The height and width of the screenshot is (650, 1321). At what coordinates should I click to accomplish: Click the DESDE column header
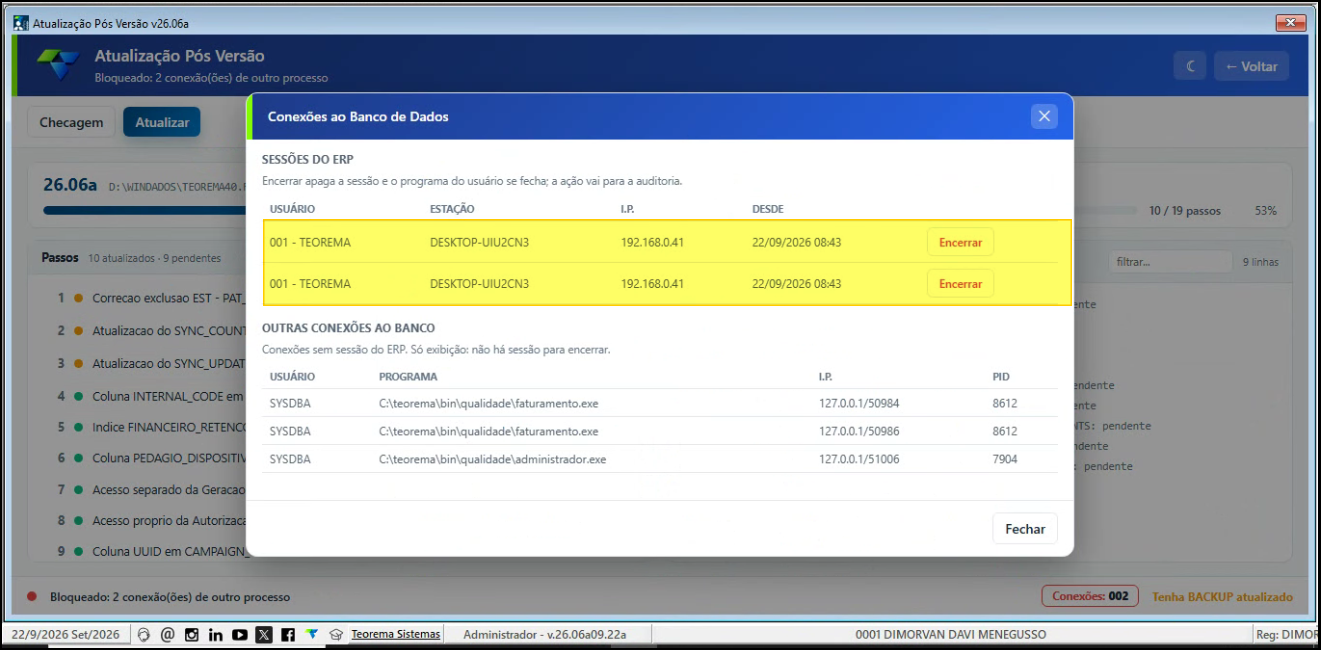768,209
